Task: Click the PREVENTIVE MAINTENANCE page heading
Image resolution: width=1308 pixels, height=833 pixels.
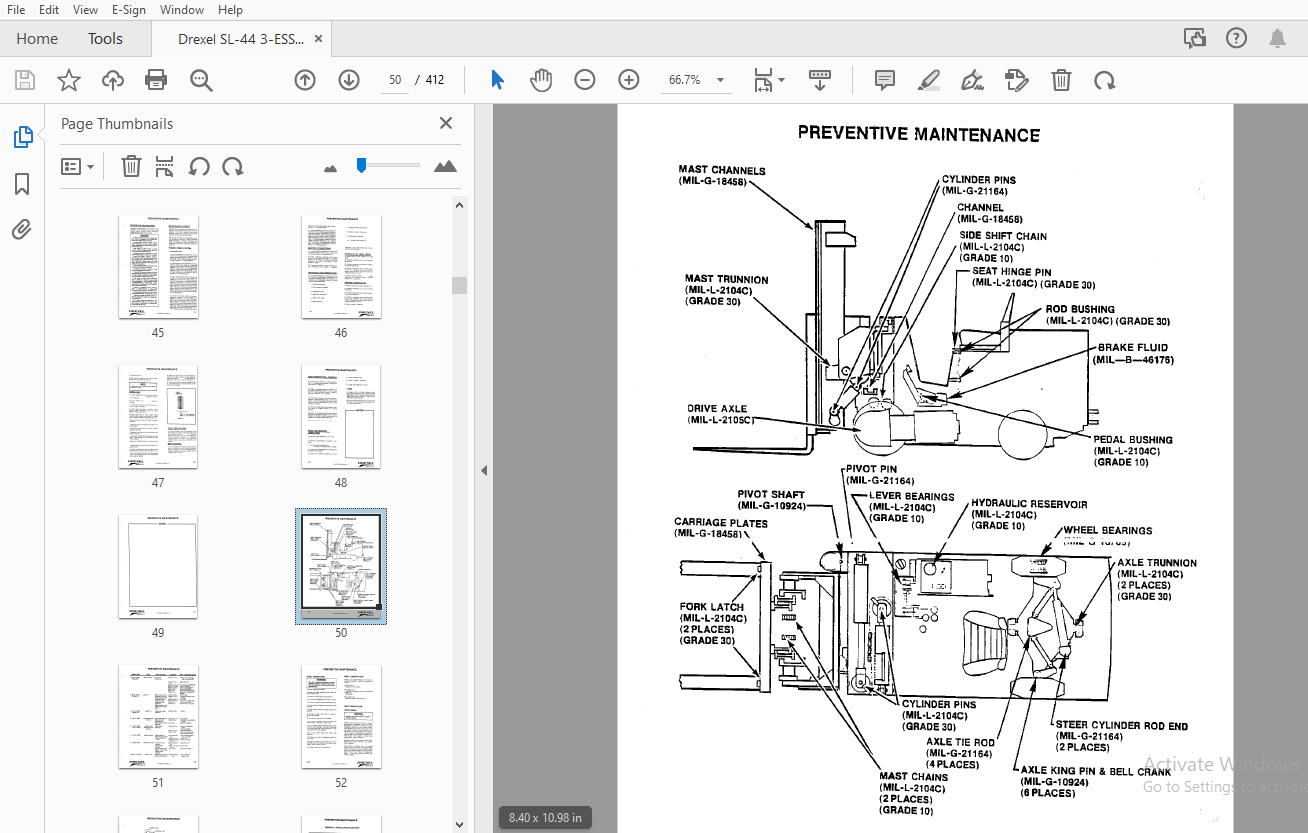Action: (x=918, y=134)
